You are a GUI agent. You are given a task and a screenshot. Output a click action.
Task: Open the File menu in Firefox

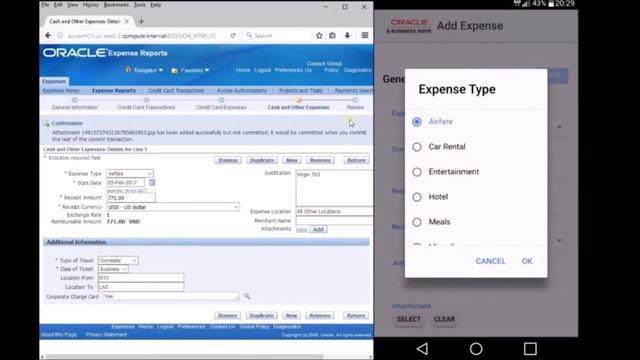pos(45,5)
